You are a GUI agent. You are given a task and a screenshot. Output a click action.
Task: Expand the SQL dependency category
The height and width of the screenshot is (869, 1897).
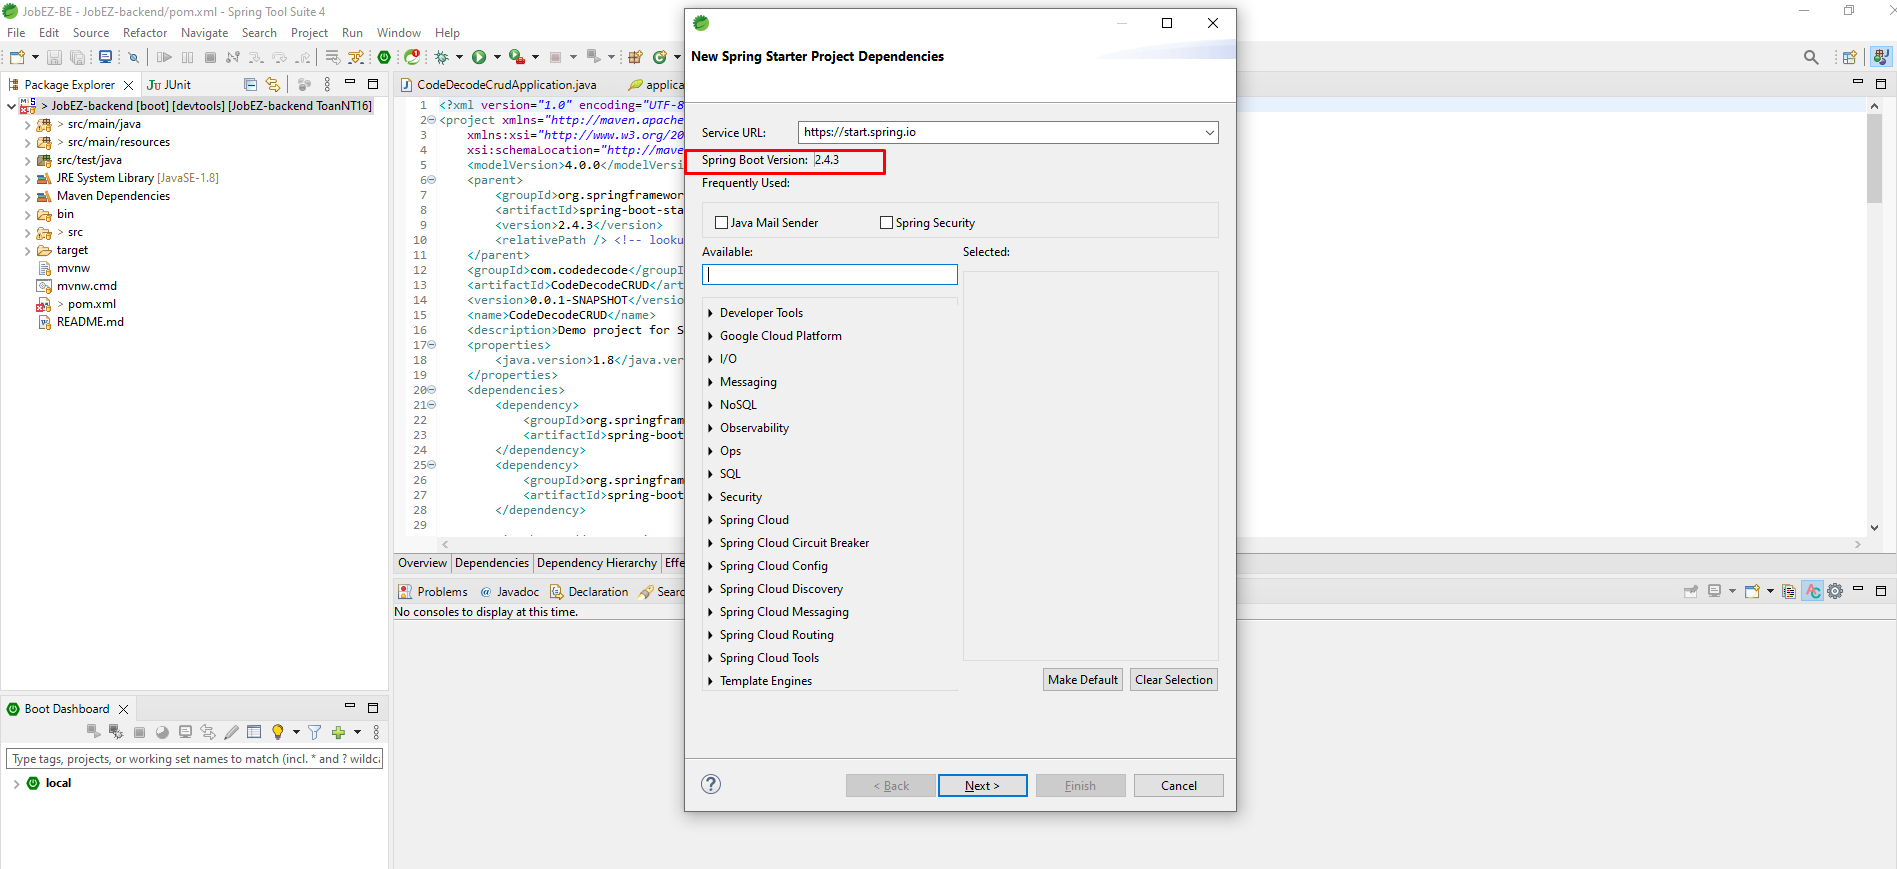click(710, 474)
